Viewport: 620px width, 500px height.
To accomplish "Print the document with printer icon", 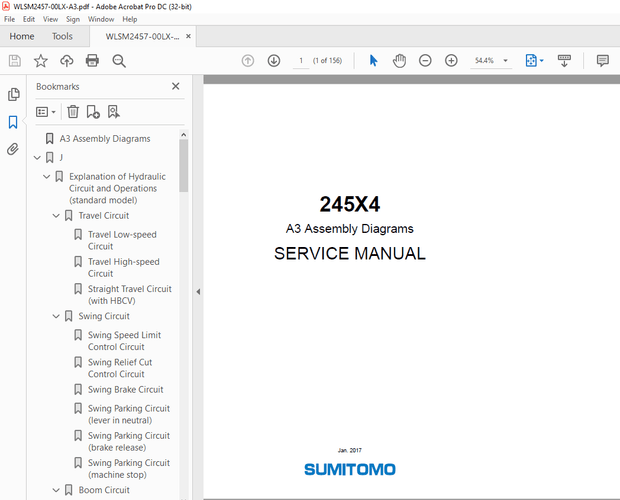I will click(92, 60).
